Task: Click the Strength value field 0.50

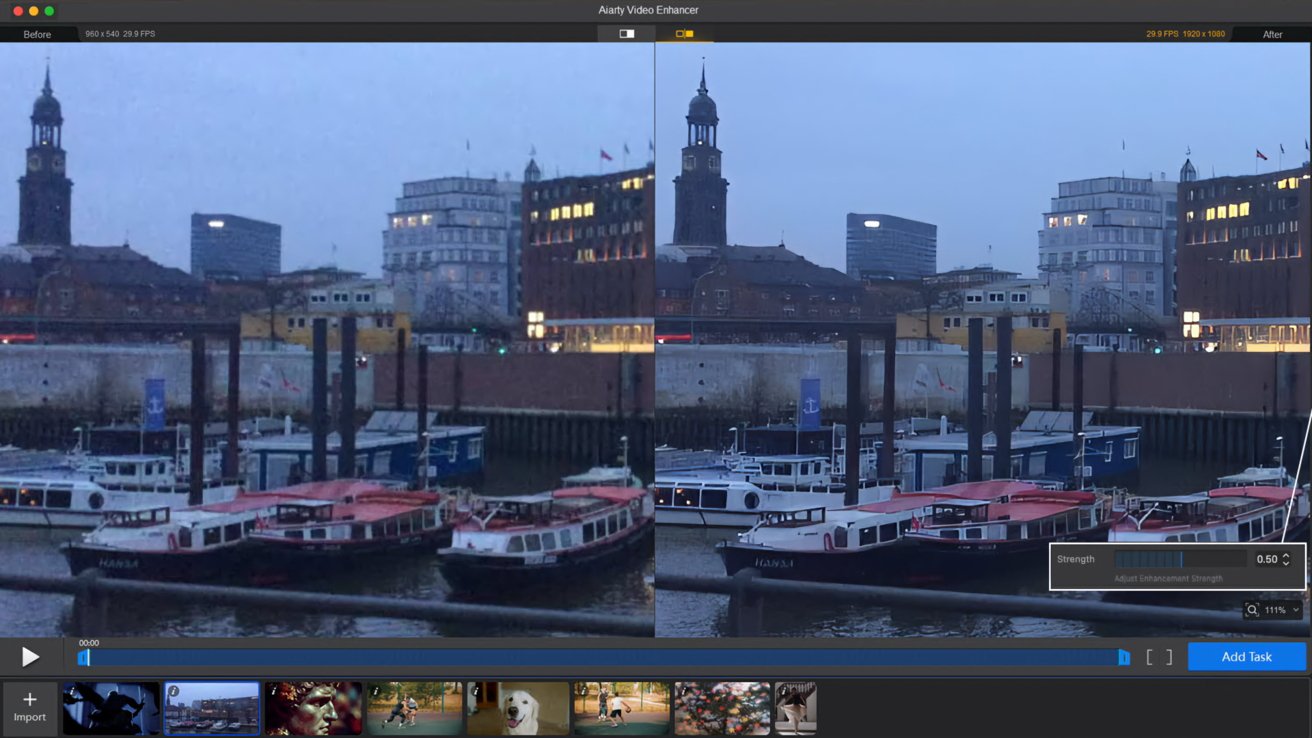Action: [x=1267, y=559]
